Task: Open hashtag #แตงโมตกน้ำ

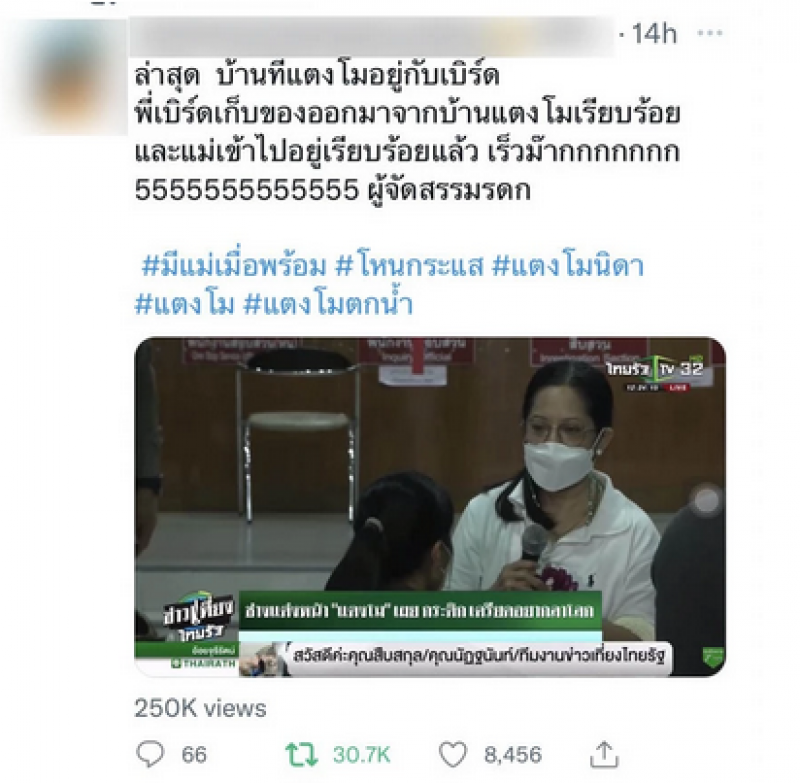Action: [x=328, y=305]
